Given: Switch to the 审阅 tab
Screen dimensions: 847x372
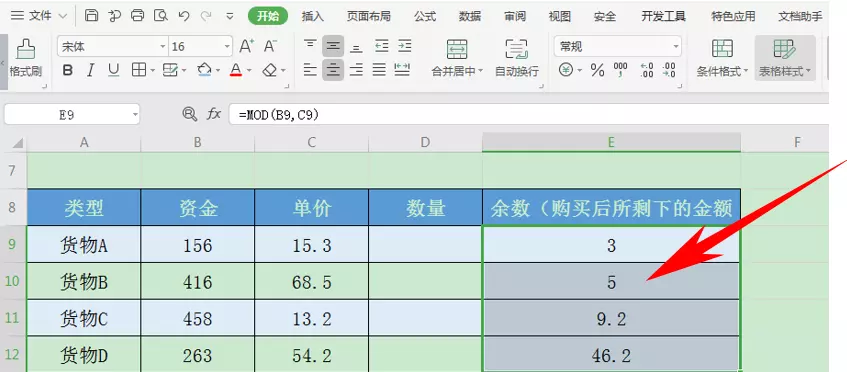Looking at the screenshot, I should pos(515,16).
